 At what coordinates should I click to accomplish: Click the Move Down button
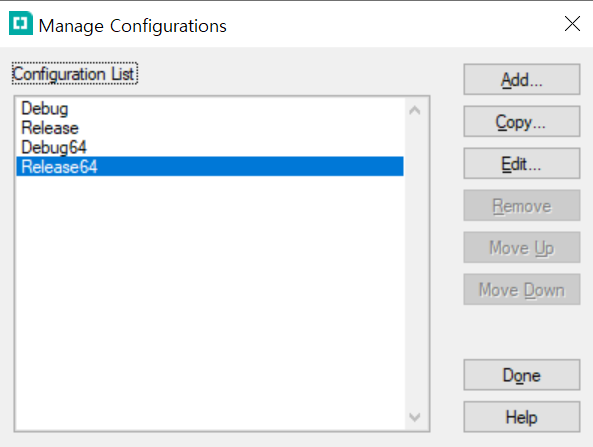522,289
